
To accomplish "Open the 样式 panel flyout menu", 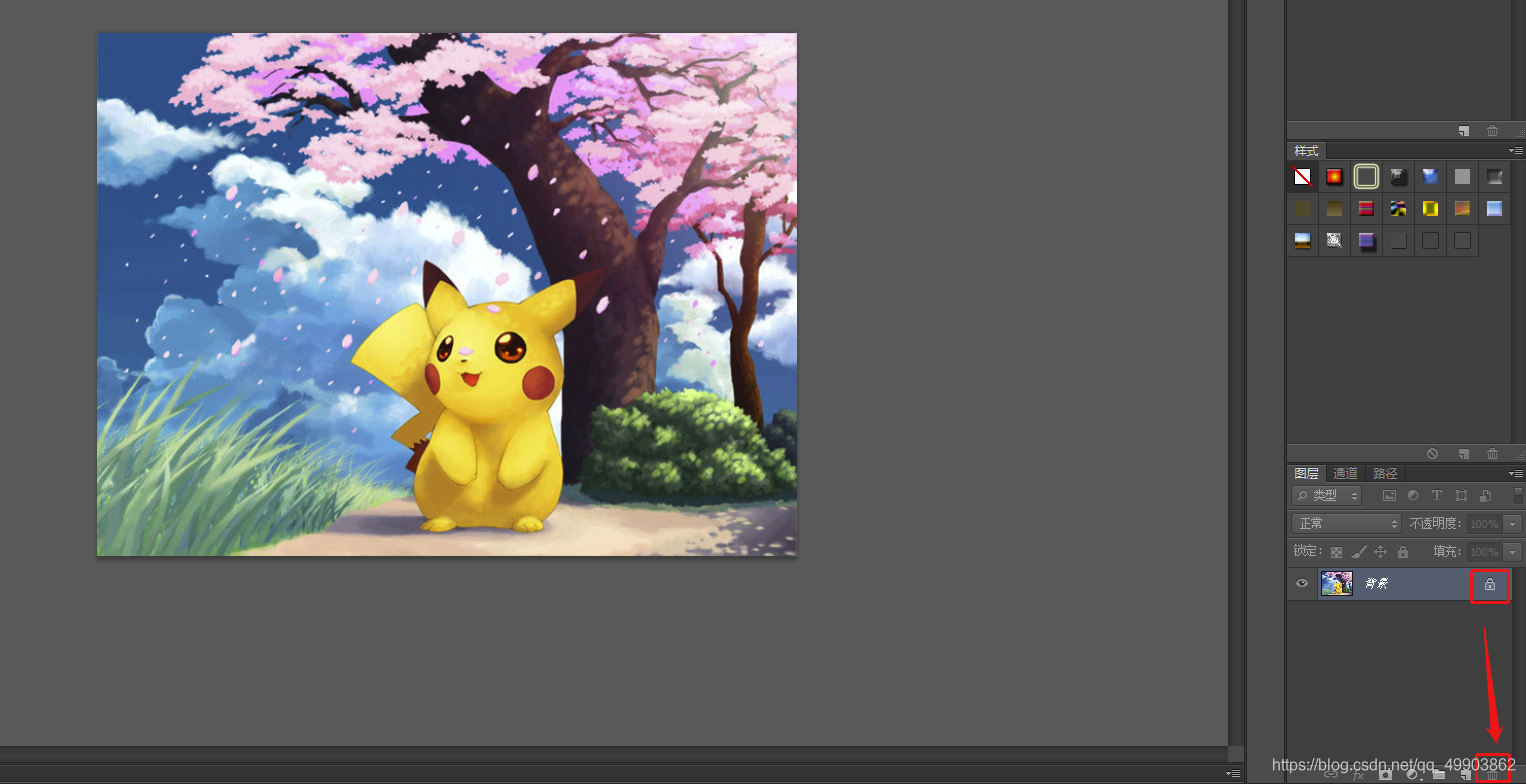I will pos(1516,151).
